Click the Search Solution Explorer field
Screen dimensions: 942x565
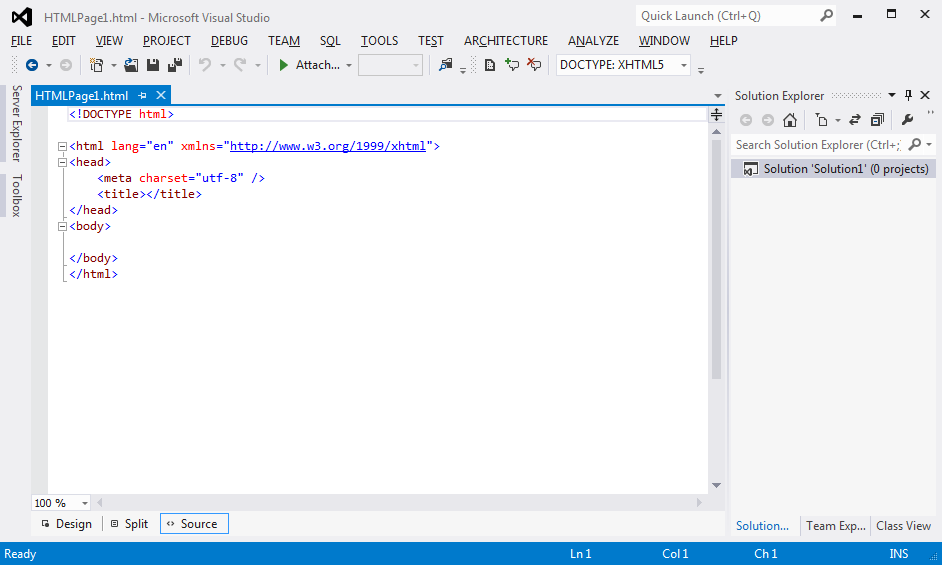pyautogui.click(x=817, y=145)
